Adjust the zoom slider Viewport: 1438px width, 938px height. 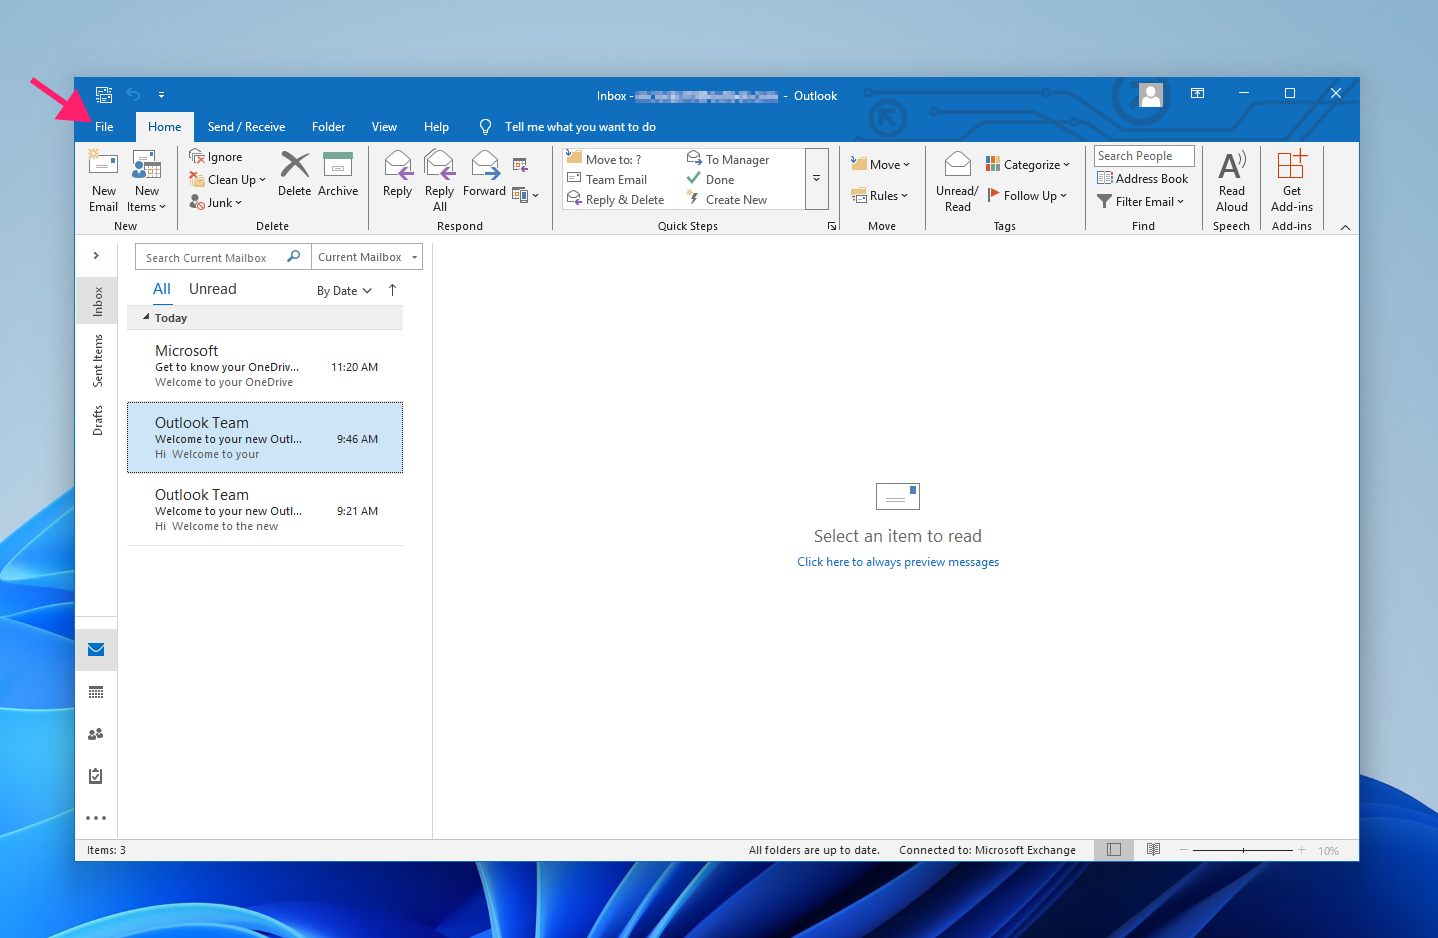pos(1243,850)
